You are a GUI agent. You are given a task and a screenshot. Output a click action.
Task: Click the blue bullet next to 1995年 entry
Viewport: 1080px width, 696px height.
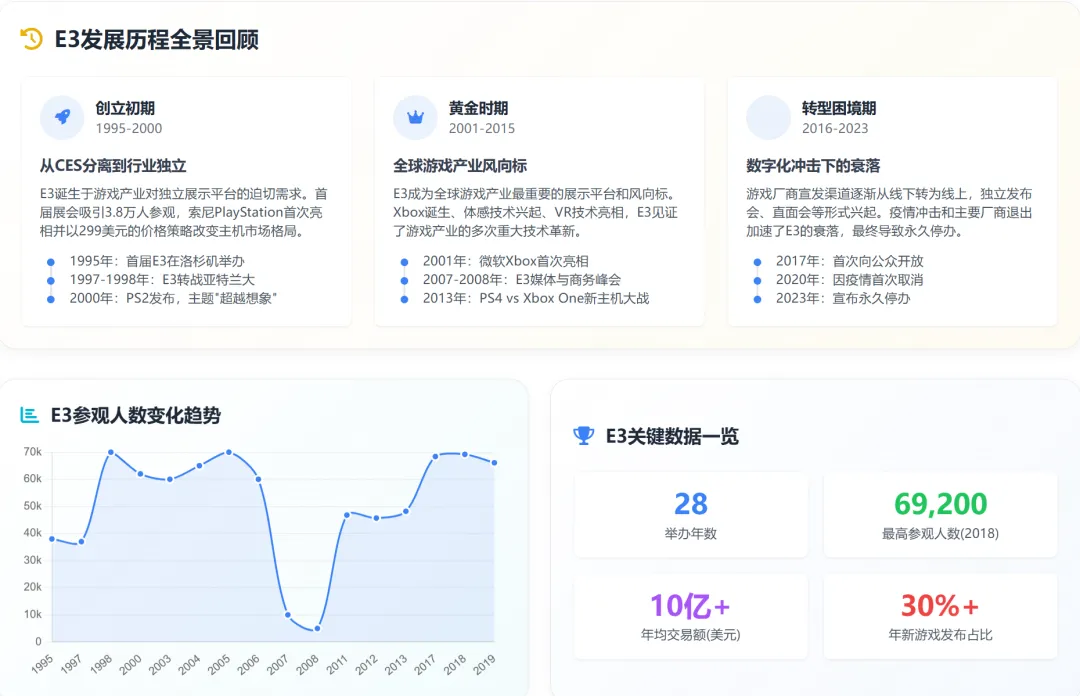[50, 262]
